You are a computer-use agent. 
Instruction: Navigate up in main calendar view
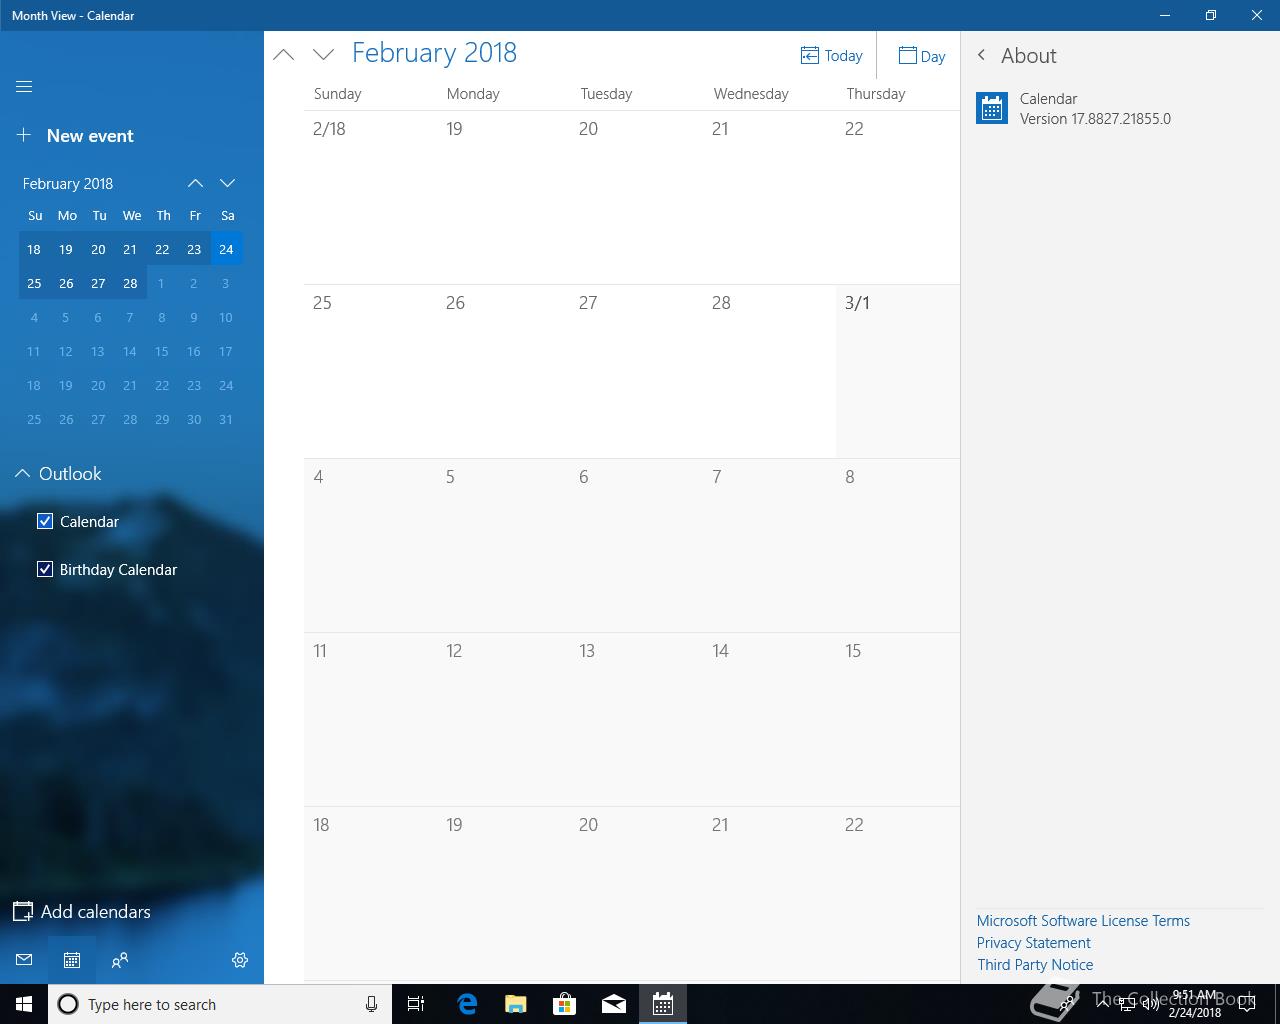tap(284, 55)
